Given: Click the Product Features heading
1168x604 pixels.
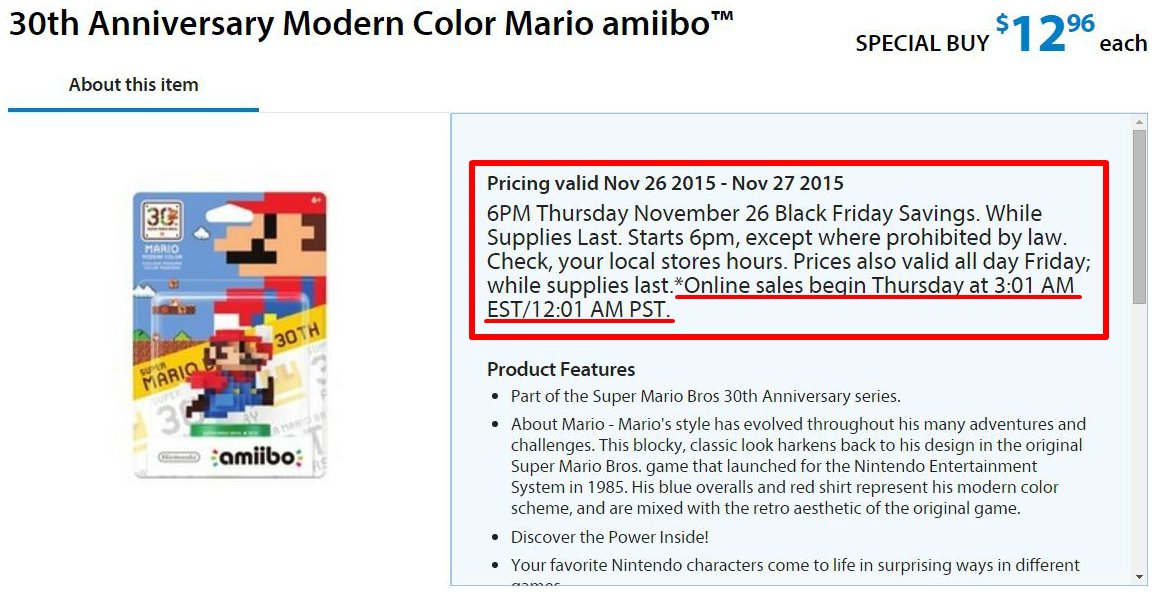Looking at the screenshot, I should pos(561,369).
